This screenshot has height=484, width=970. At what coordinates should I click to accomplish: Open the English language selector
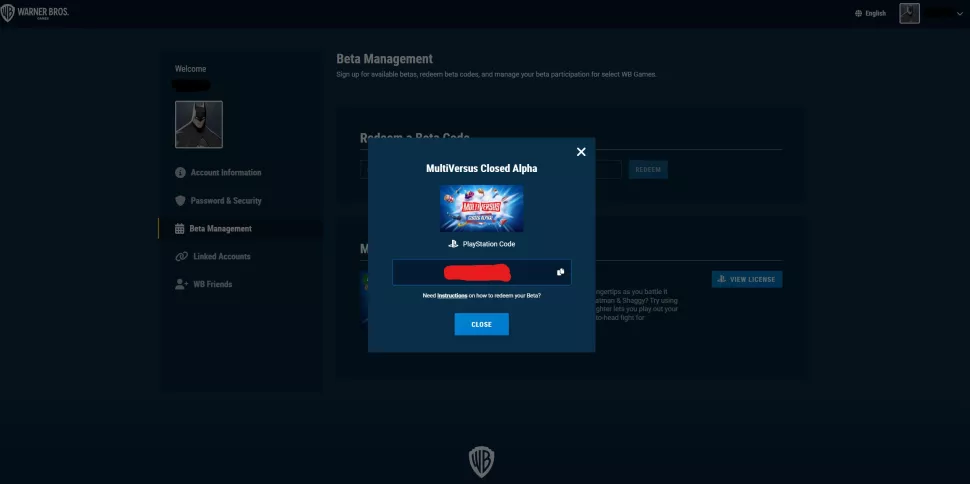point(871,13)
